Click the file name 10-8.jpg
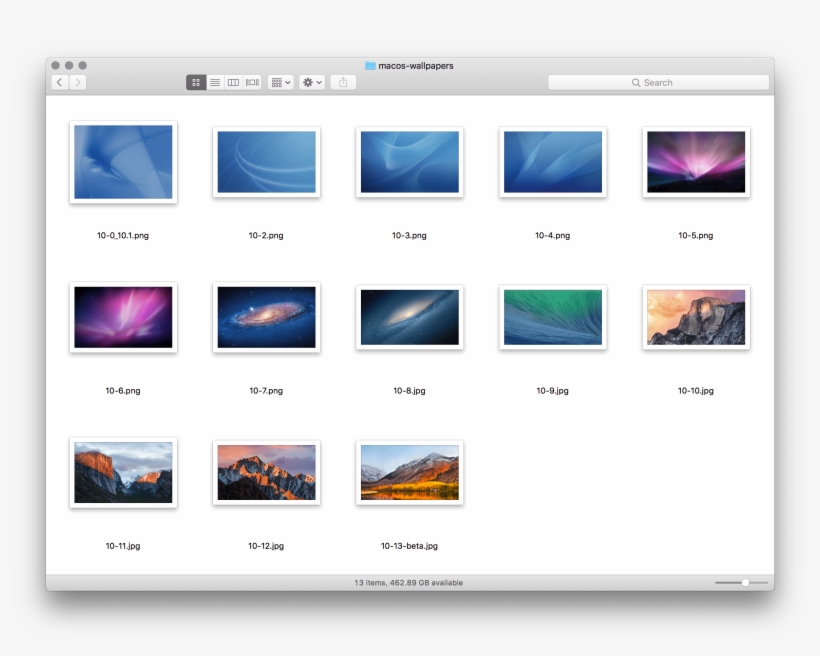820x656 pixels. click(409, 391)
